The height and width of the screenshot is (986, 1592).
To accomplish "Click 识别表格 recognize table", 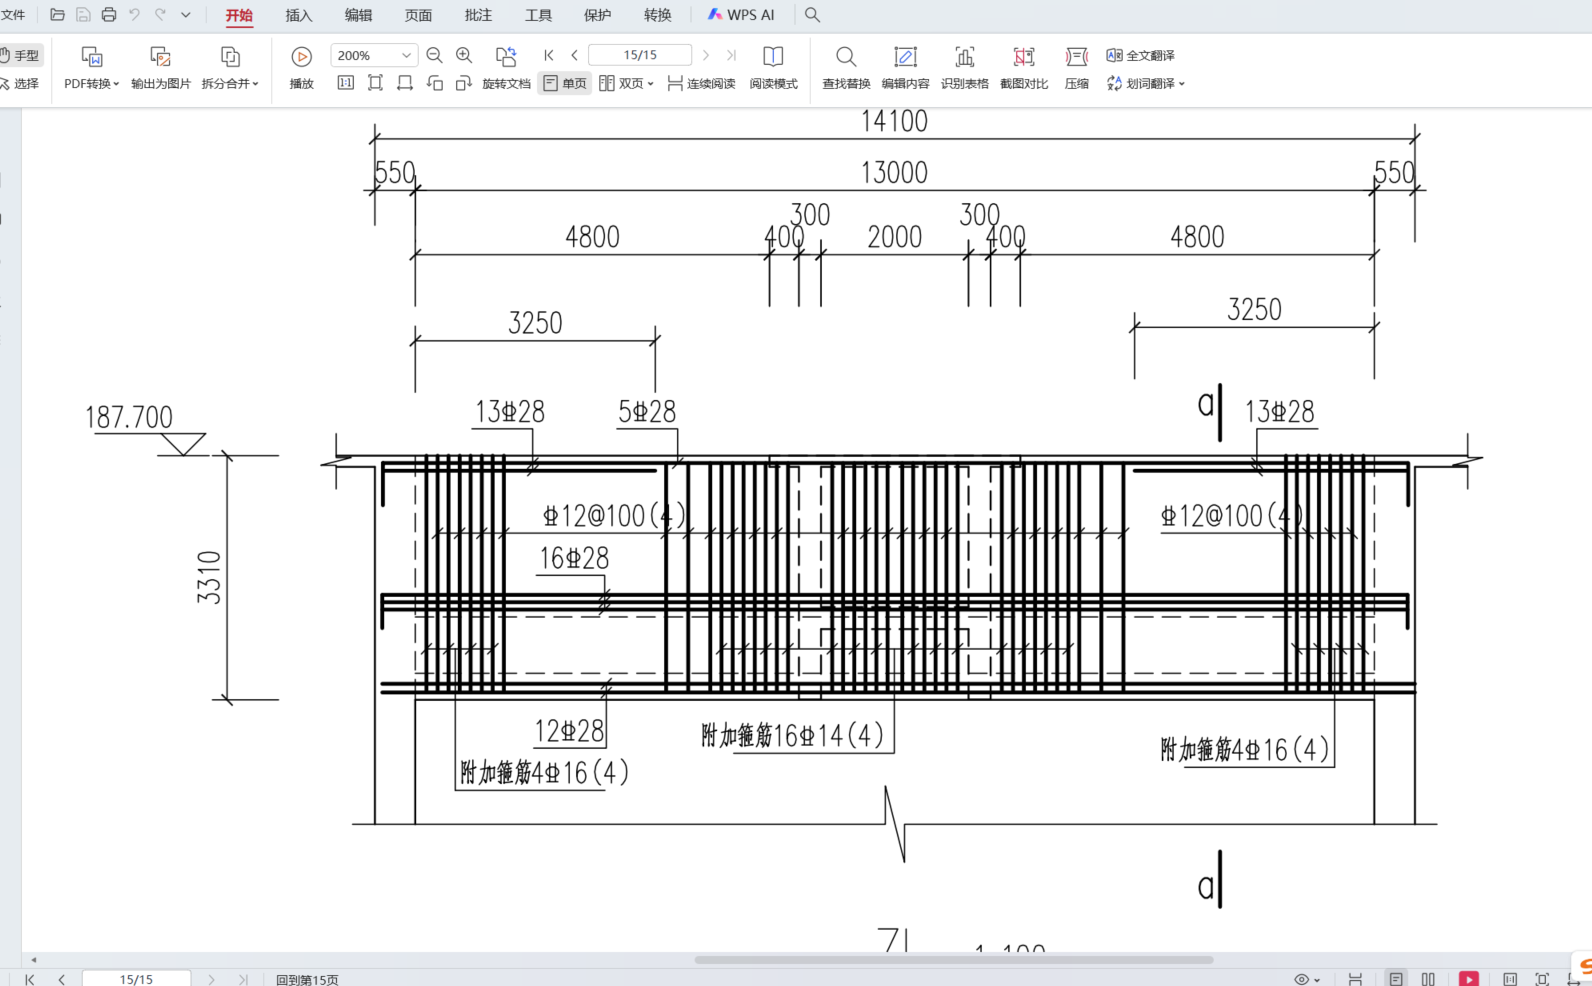I will 964,68.
